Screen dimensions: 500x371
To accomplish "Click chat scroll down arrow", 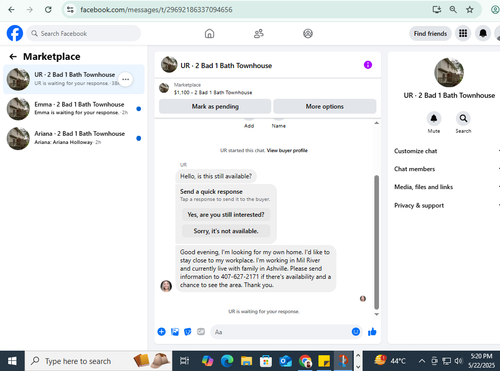I will pos(377,314).
